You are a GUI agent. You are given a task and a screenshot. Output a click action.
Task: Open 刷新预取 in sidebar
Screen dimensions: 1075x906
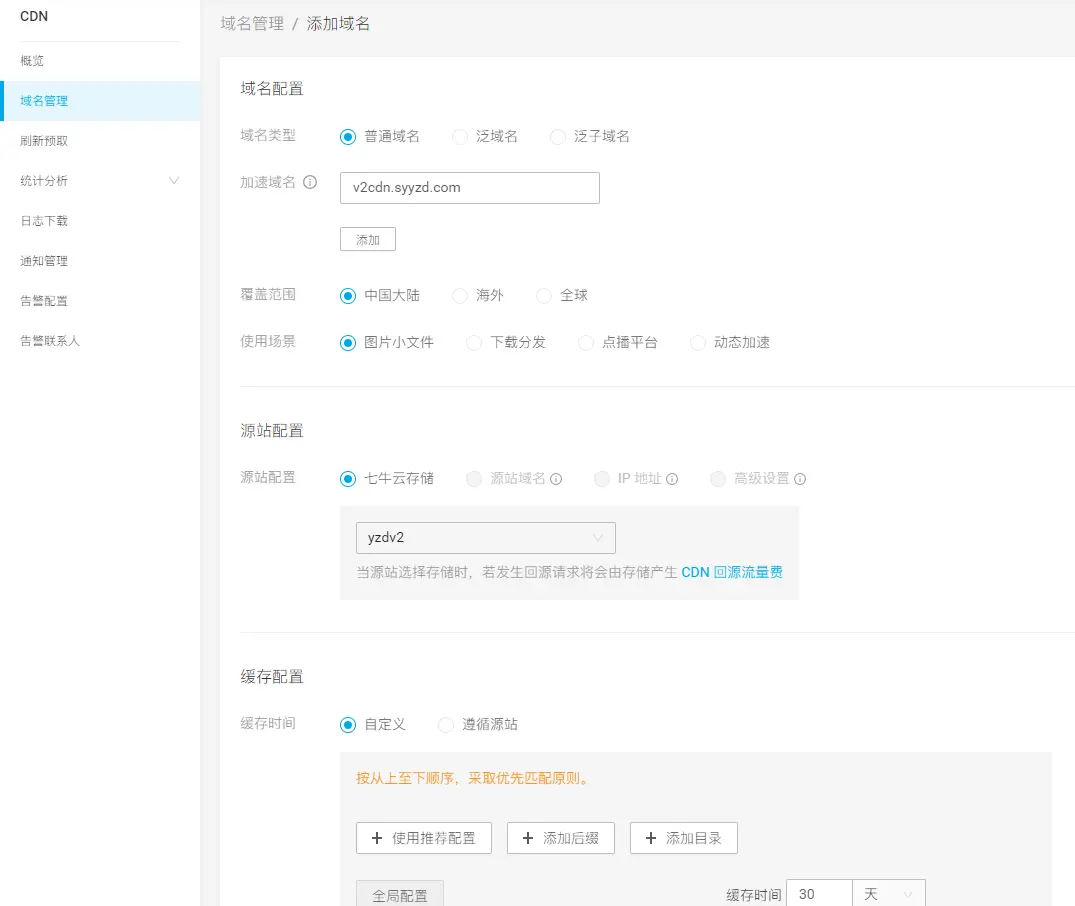[x=45, y=141]
